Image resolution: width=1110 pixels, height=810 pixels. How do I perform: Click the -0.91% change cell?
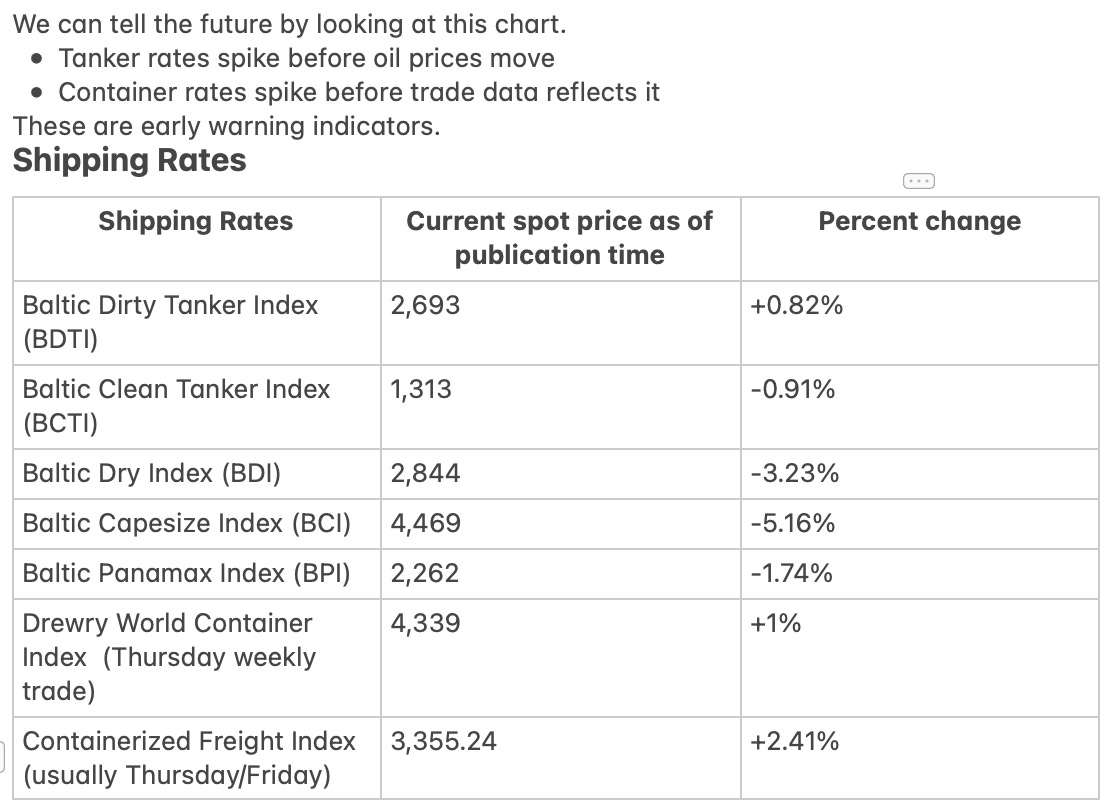click(x=920, y=407)
